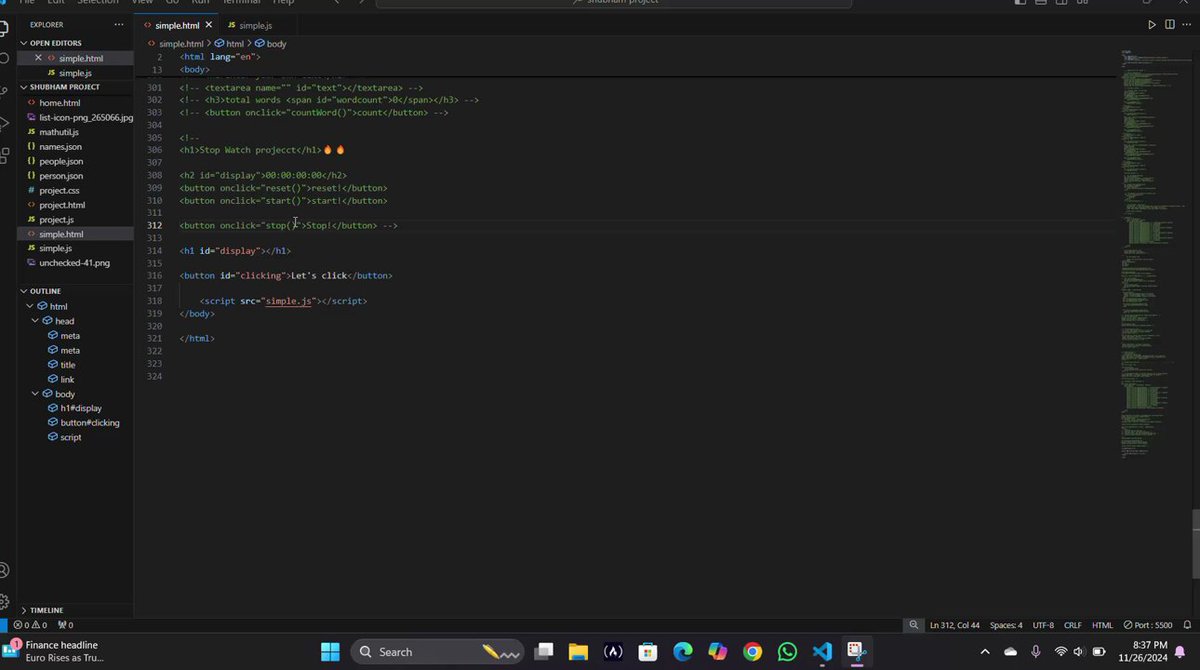Screen dimensions: 1200x670
Task: Open person.json in the explorer
Action: 61,176
